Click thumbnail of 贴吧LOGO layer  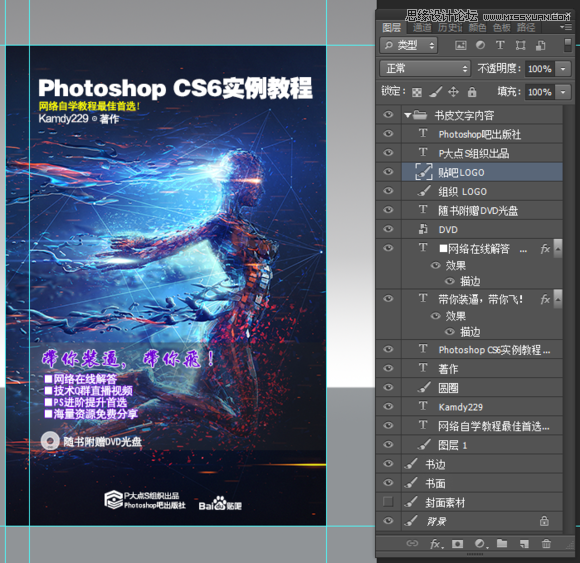tap(424, 172)
